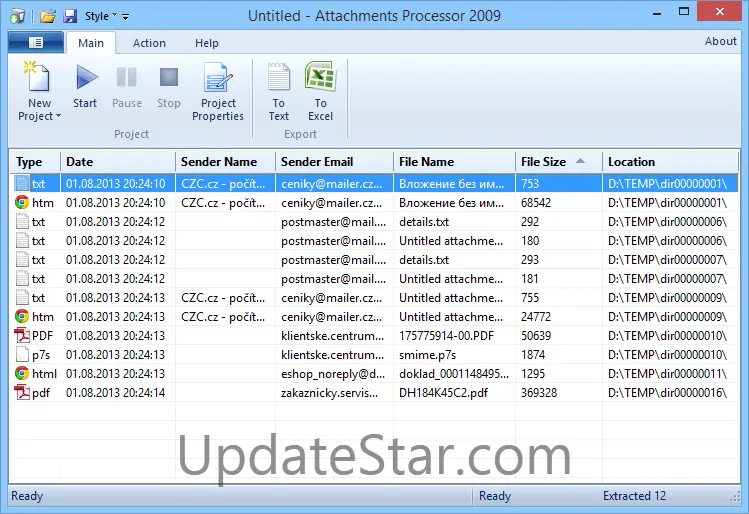Image resolution: width=749 pixels, height=514 pixels.
Task: Open the quick access toolbar customize arrow
Action: point(126,17)
